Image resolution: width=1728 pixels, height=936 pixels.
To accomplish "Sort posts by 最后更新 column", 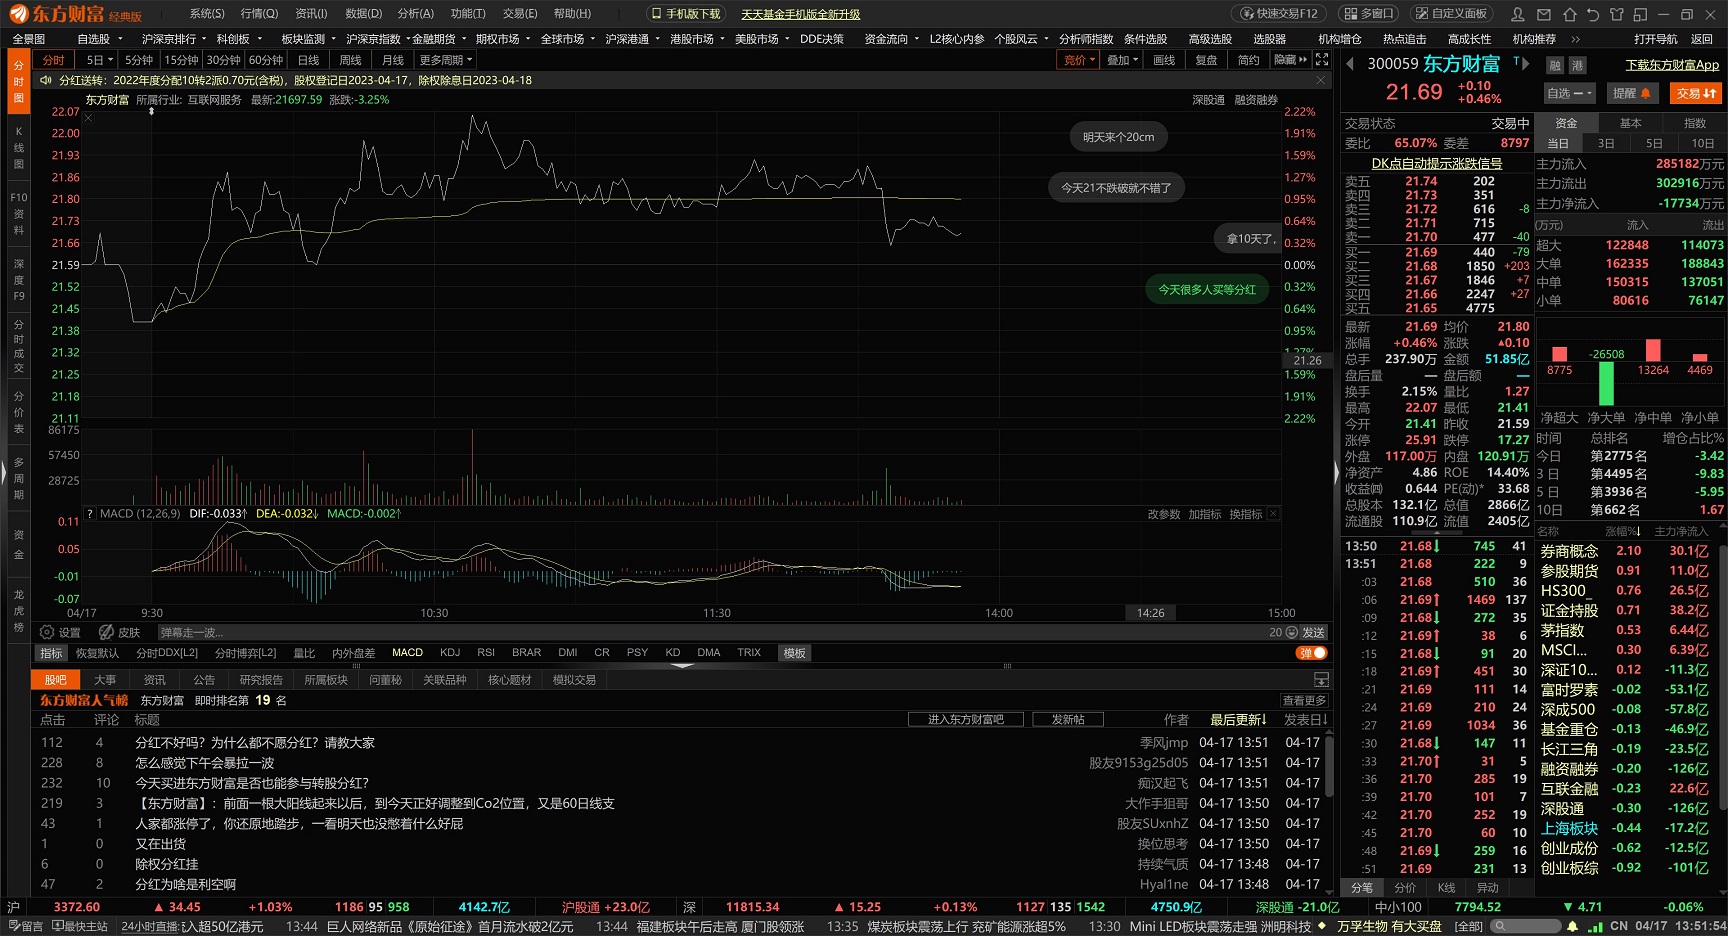I will coord(1238,720).
